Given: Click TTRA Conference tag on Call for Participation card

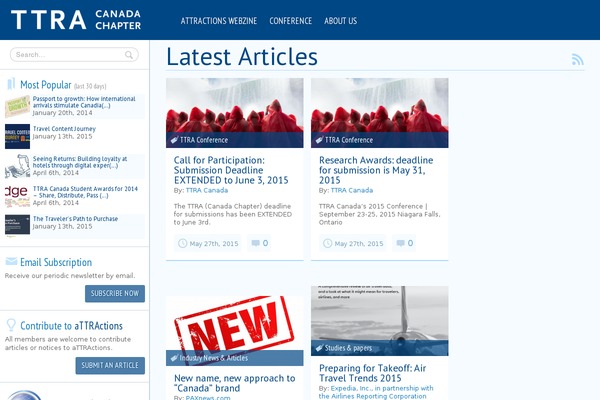Looking at the screenshot, I should pos(204,140).
